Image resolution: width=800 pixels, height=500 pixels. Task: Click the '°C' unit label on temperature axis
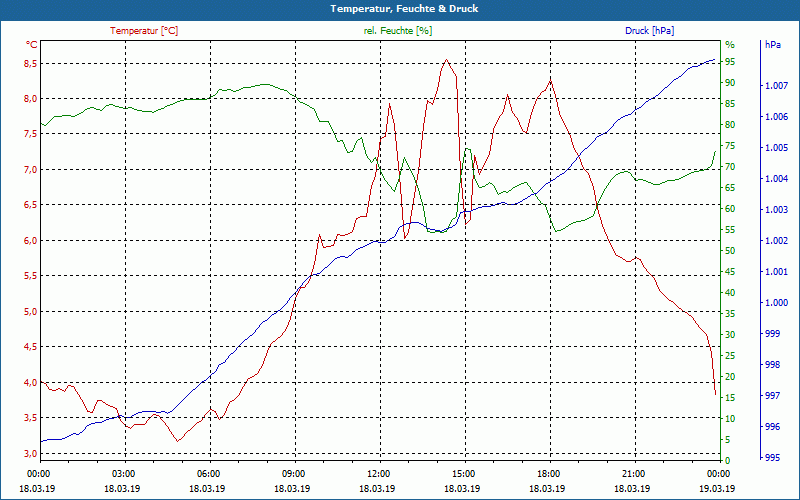pyautogui.click(x=31, y=44)
